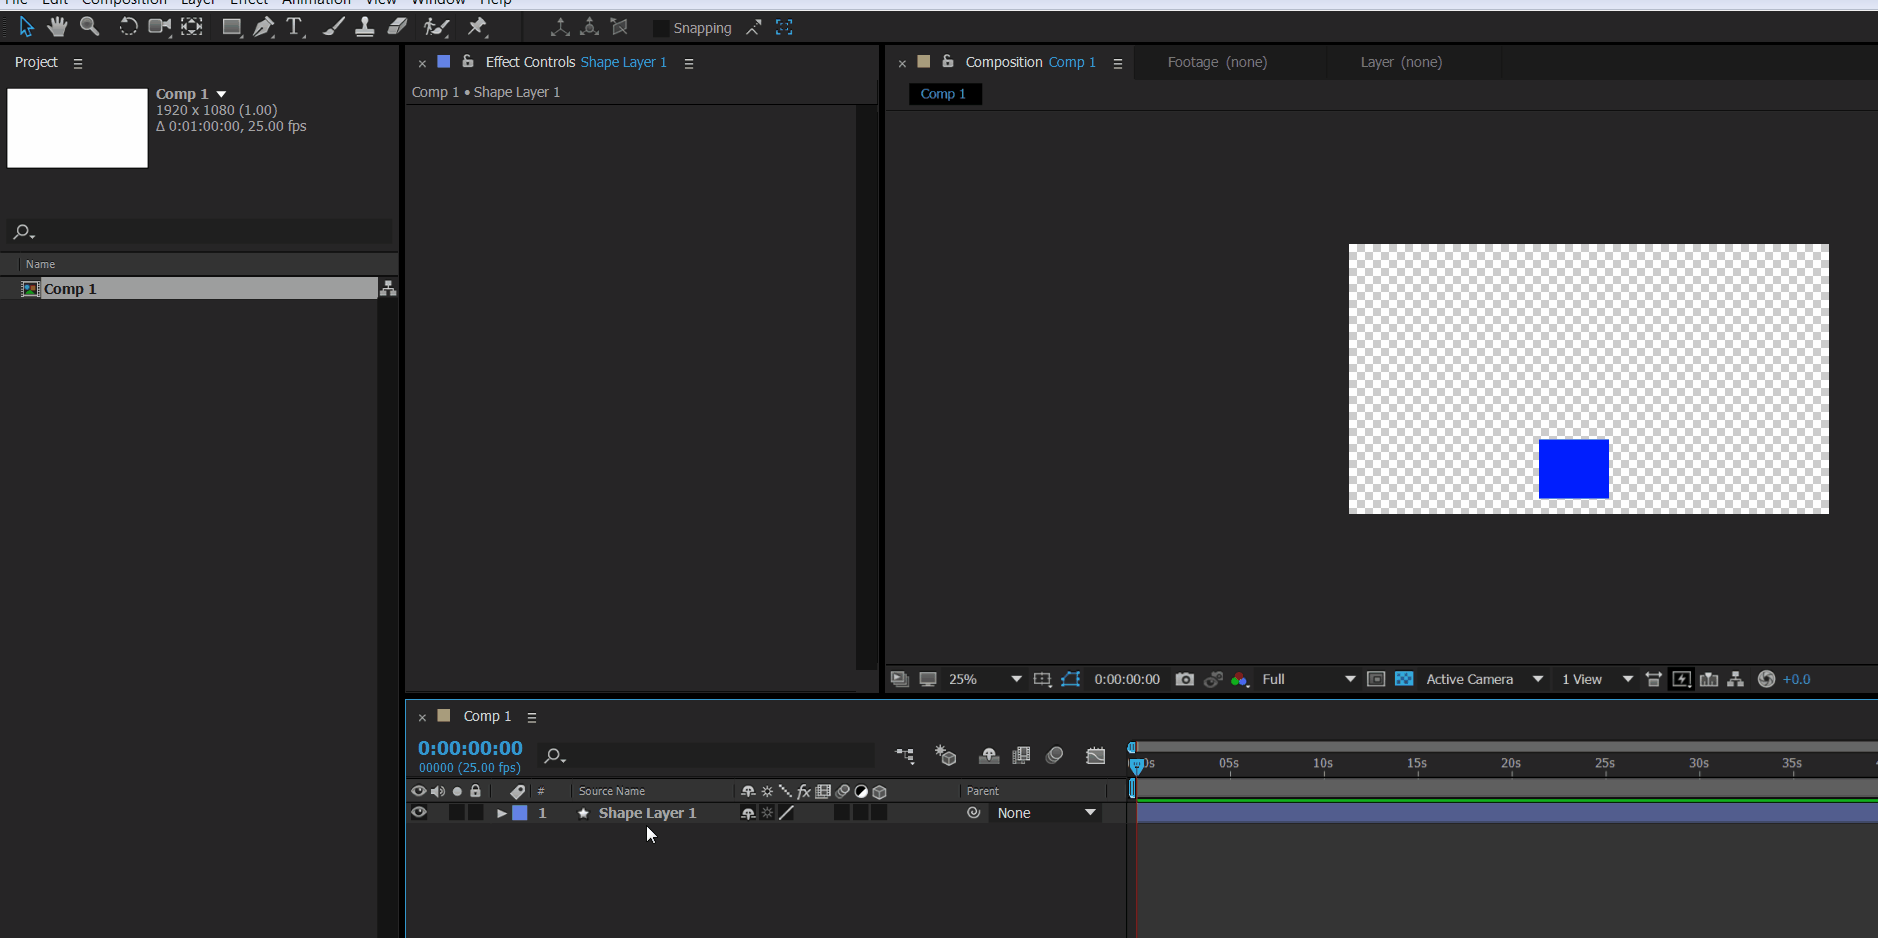Hide Shape Layer 1 with eye toggle

[x=419, y=813]
